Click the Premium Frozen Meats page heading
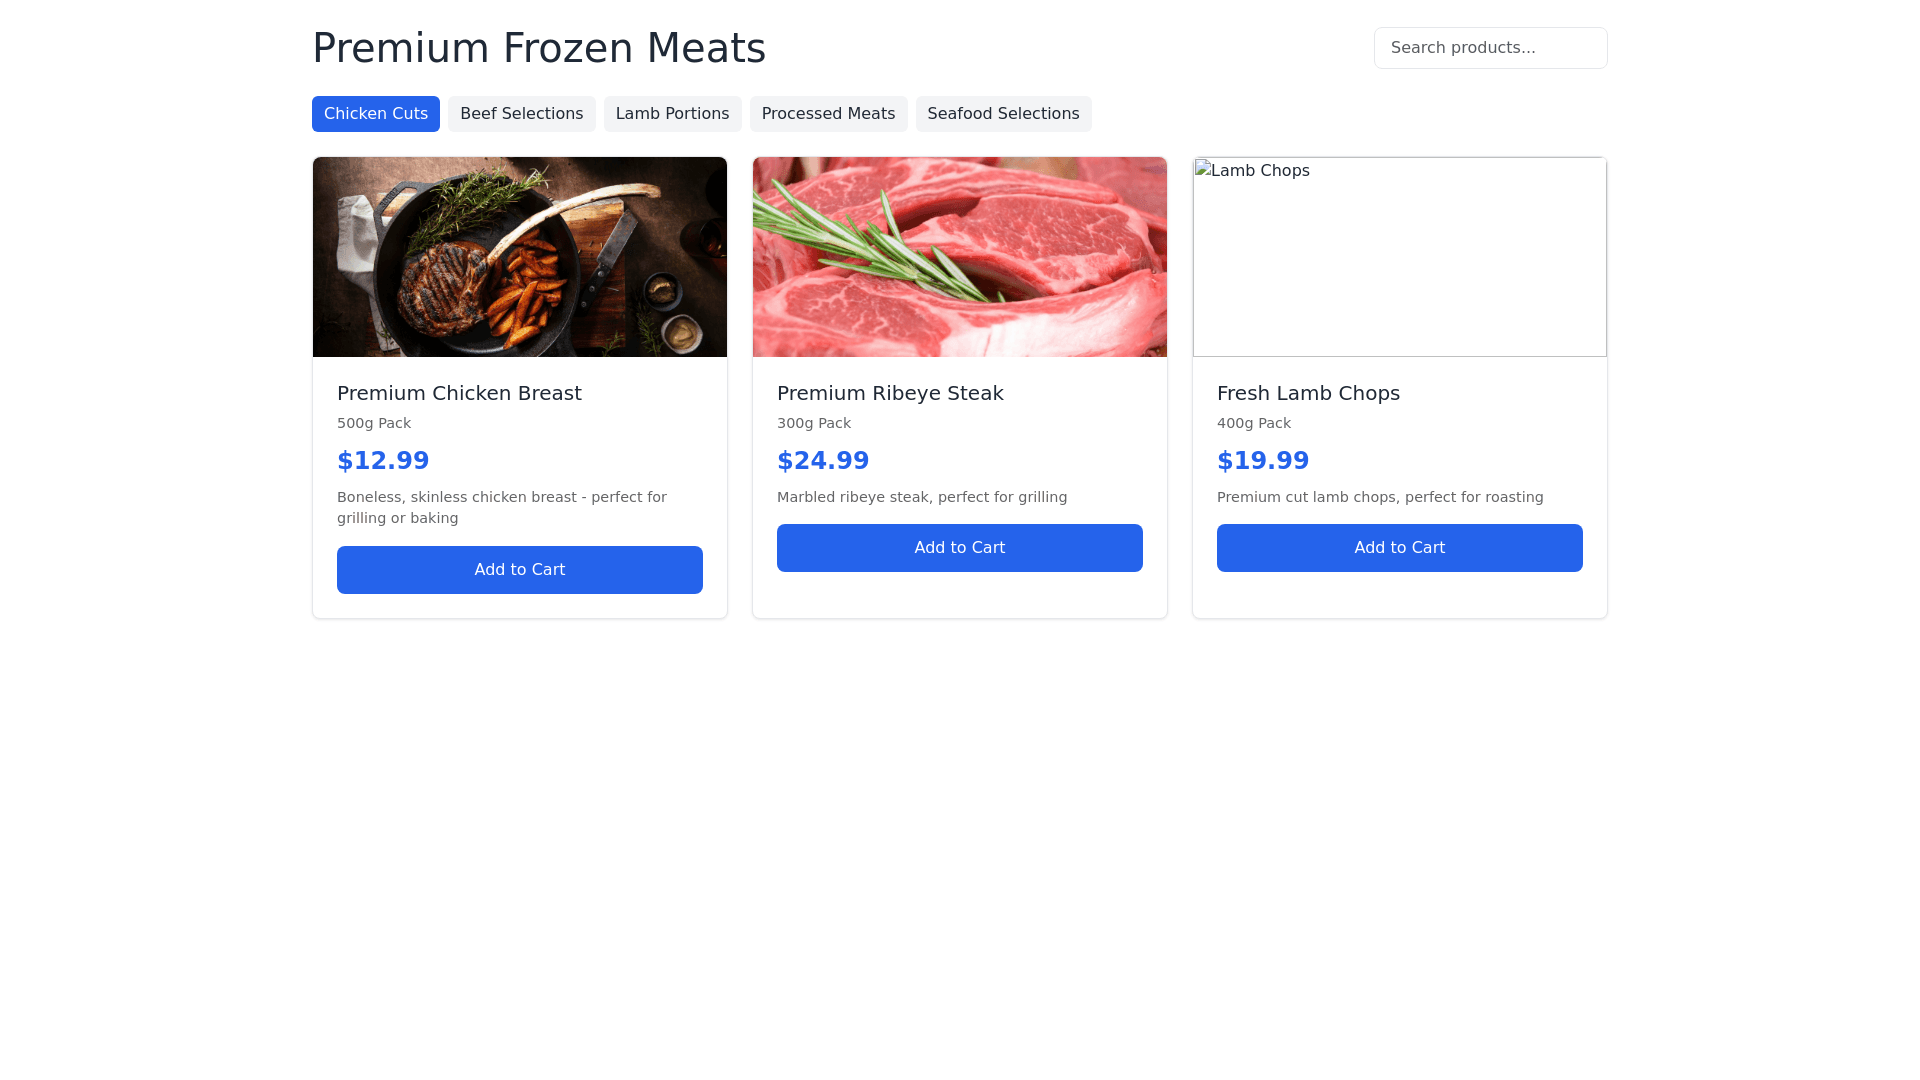 539,48
